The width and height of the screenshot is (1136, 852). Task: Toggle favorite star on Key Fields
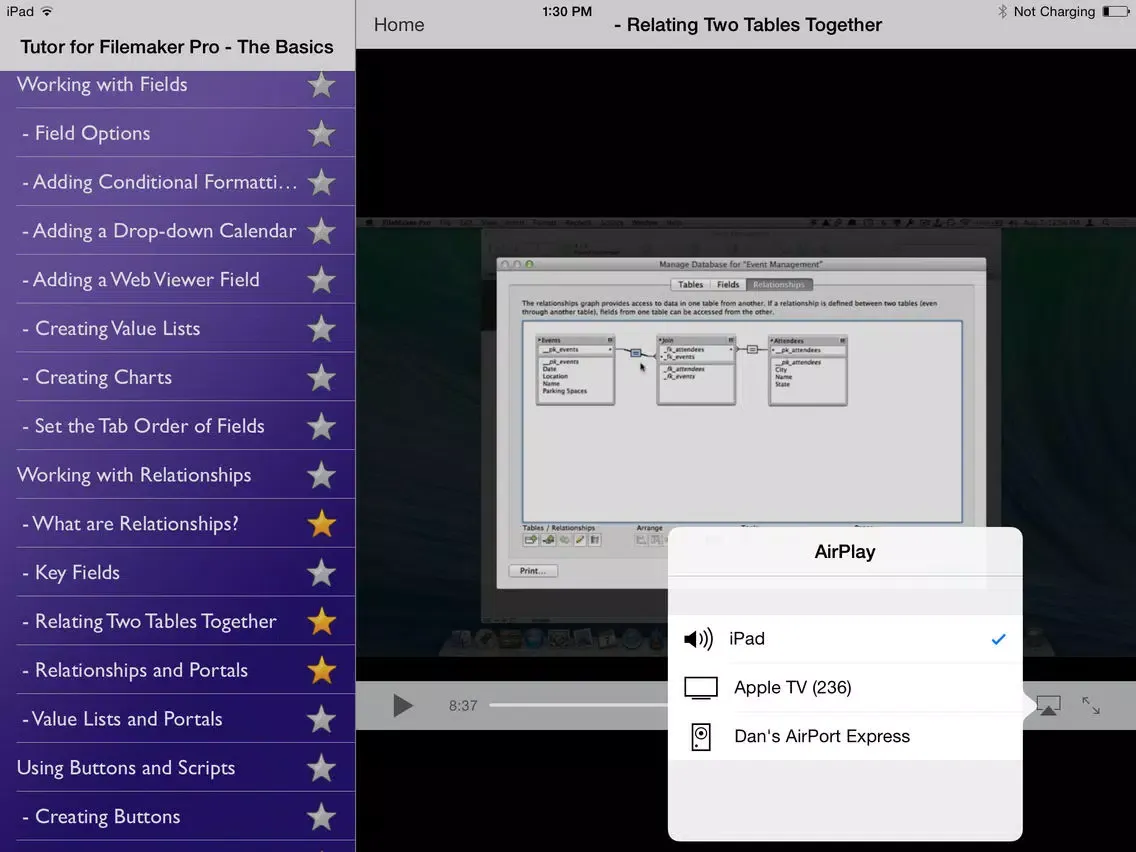[321, 573]
